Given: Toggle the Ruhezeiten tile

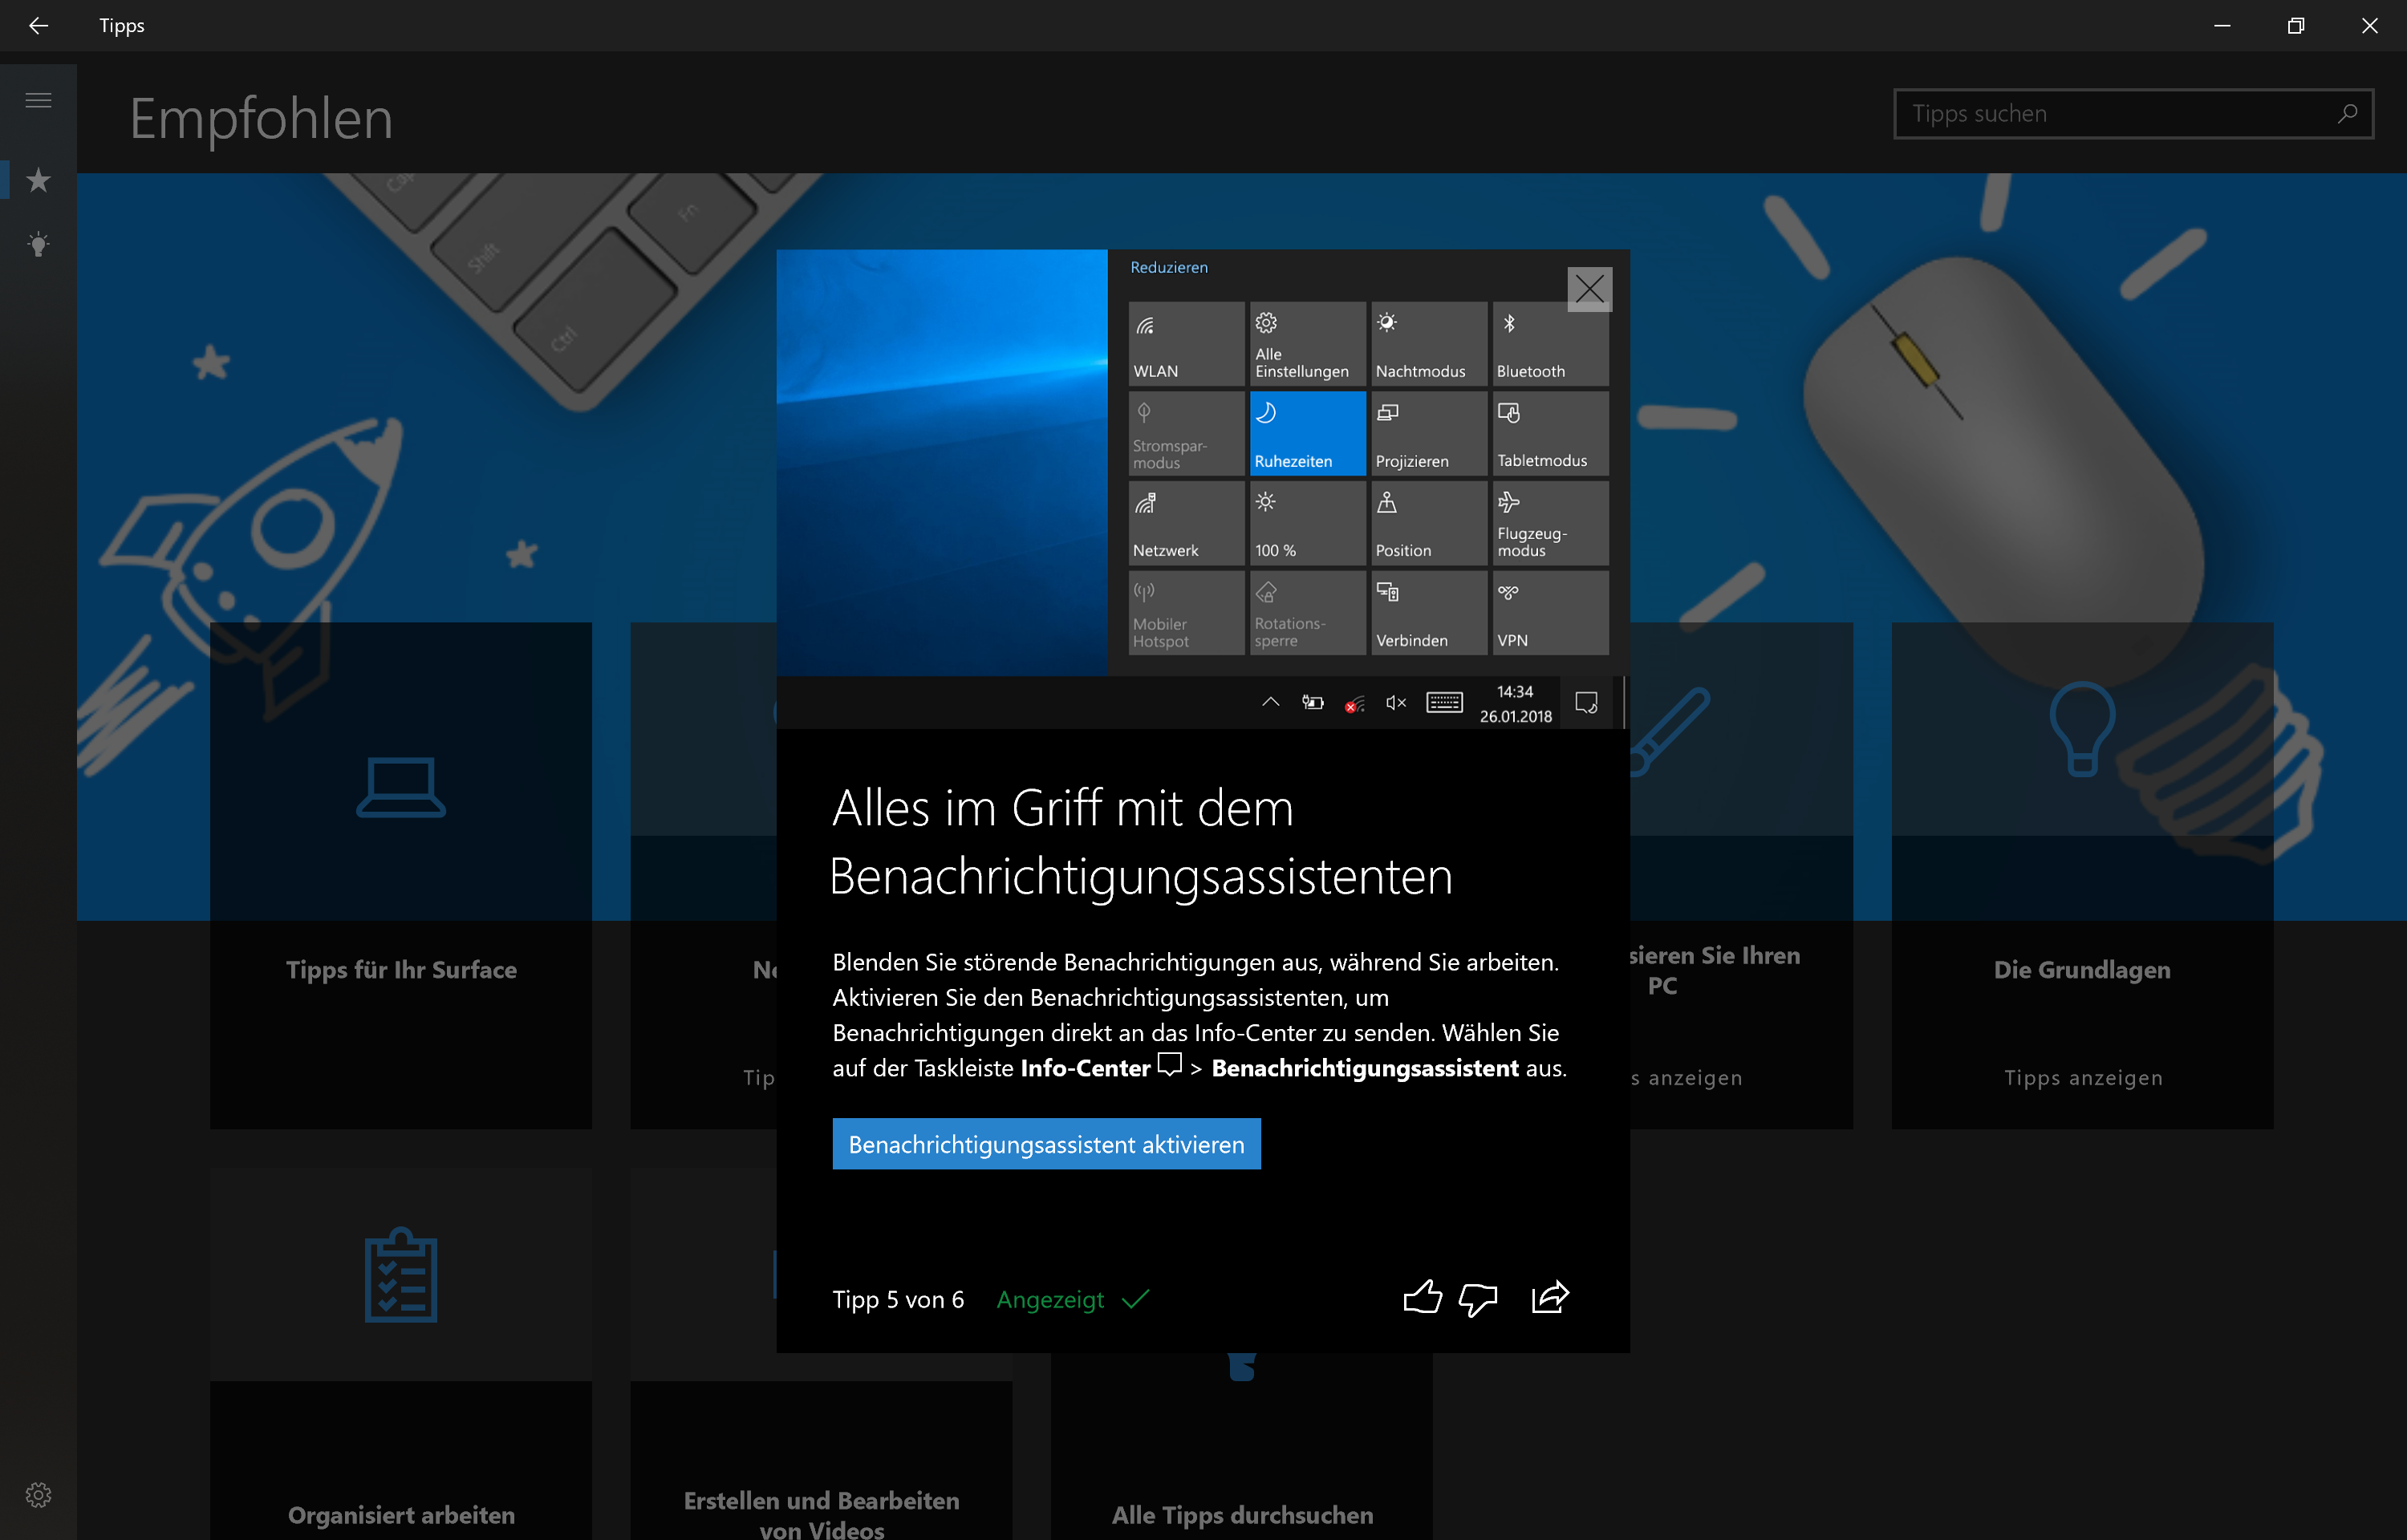Looking at the screenshot, I should pos(1307,433).
